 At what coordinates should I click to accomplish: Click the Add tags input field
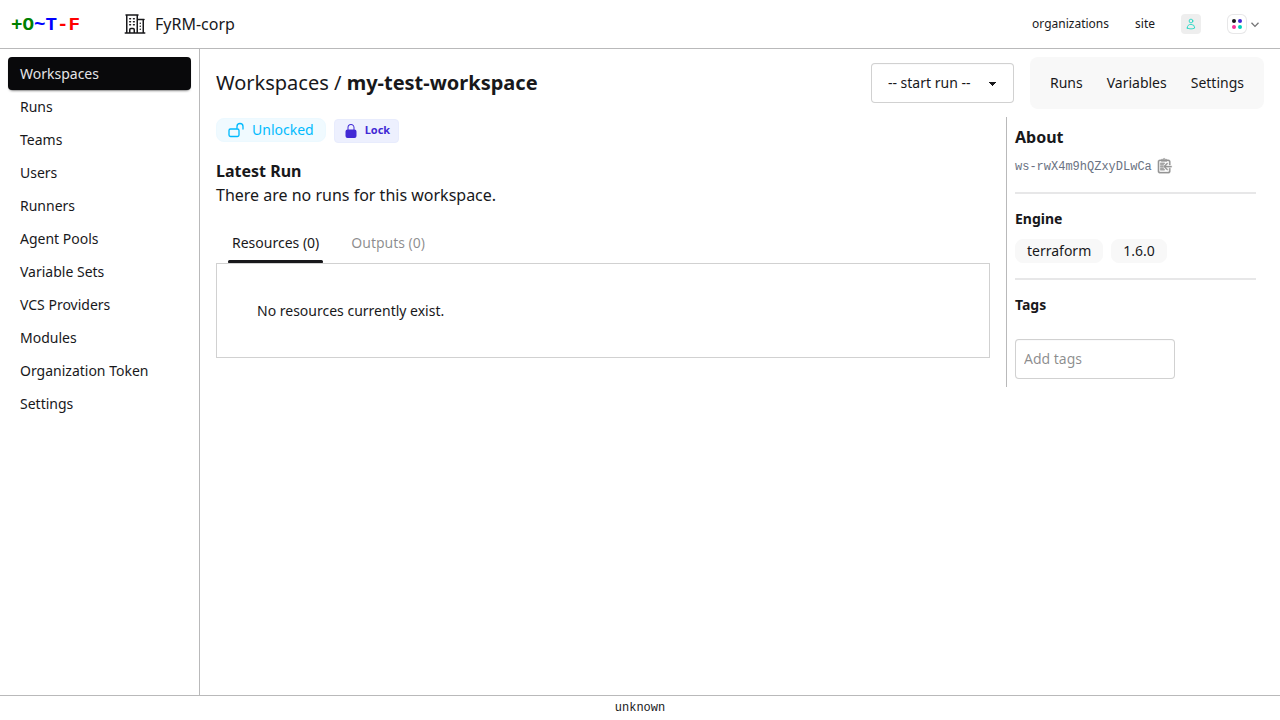tap(1094, 359)
